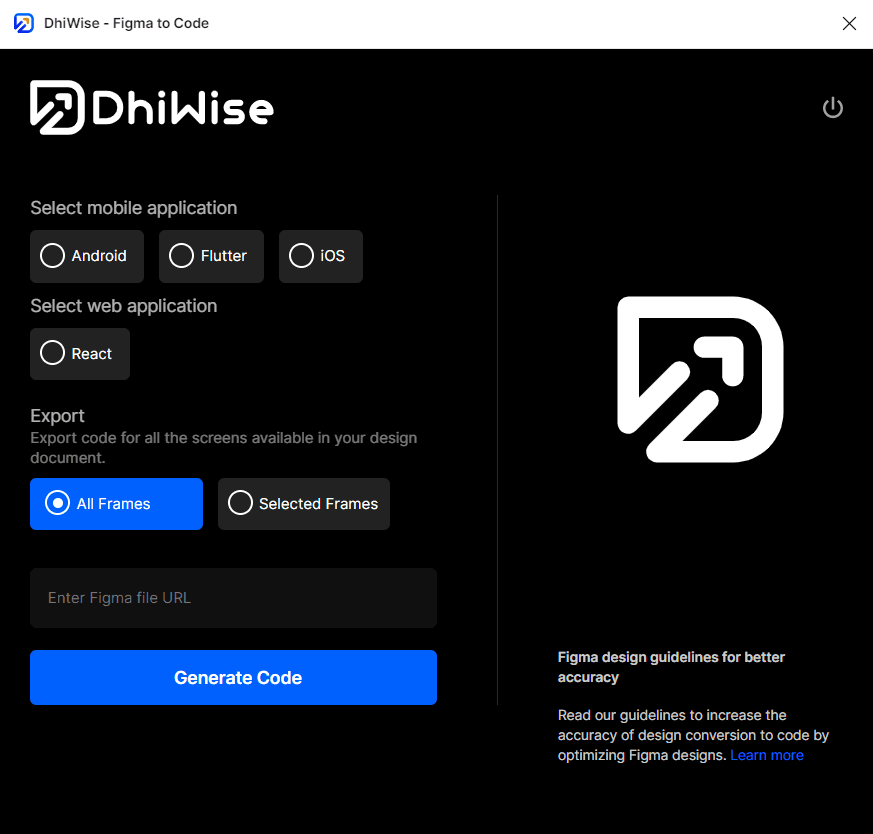Open the Learn more guidelines link
This screenshot has height=834, width=873.
tap(767, 755)
